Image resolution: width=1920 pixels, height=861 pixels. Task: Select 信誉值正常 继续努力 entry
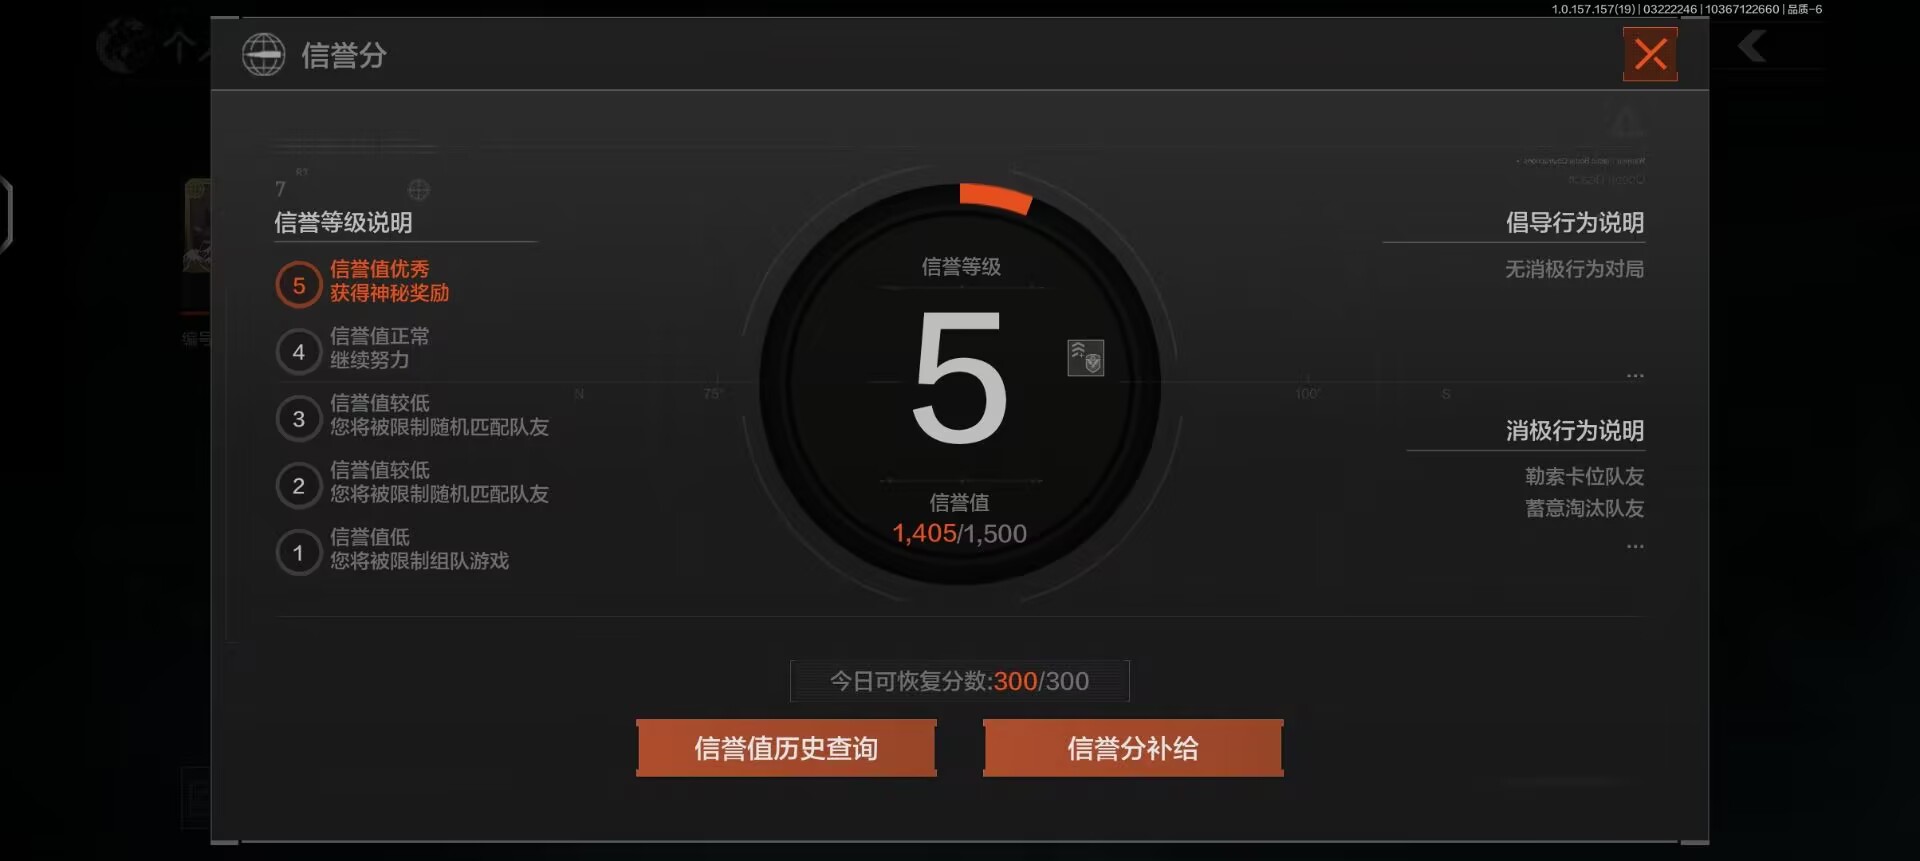pyautogui.click(x=379, y=348)
